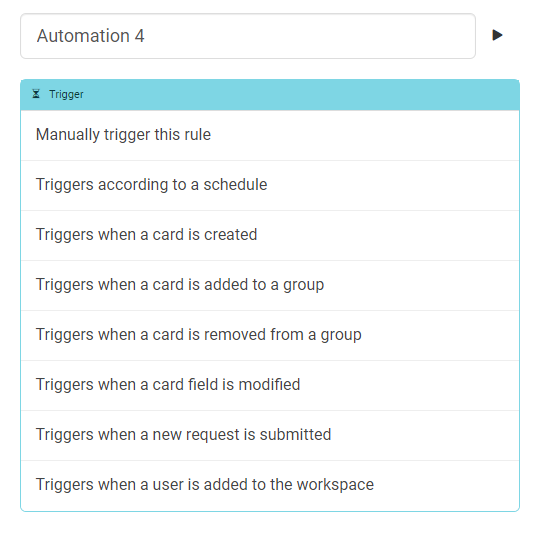Image resolution: width=539 pixels, height=539 pixels.
Task: Run the automation with the play icon
Action: point(497,35)
